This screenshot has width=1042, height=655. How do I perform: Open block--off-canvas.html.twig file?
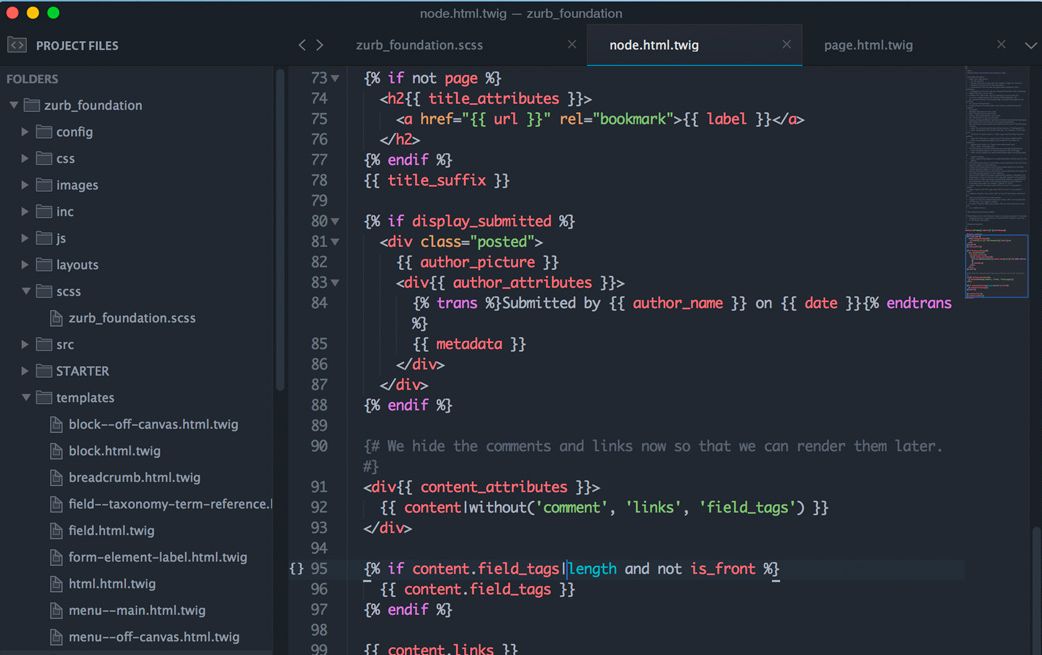point(153,424)
